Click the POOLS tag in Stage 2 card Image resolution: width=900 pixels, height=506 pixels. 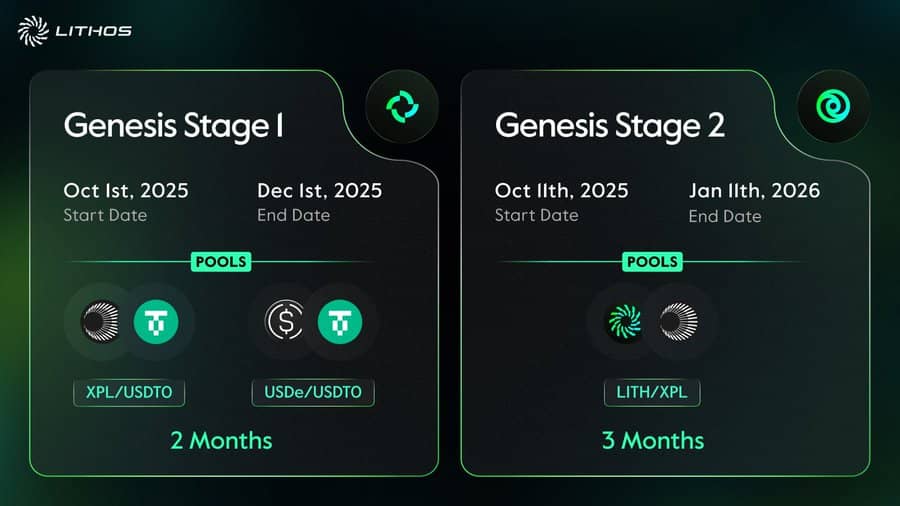pos(651,262)
